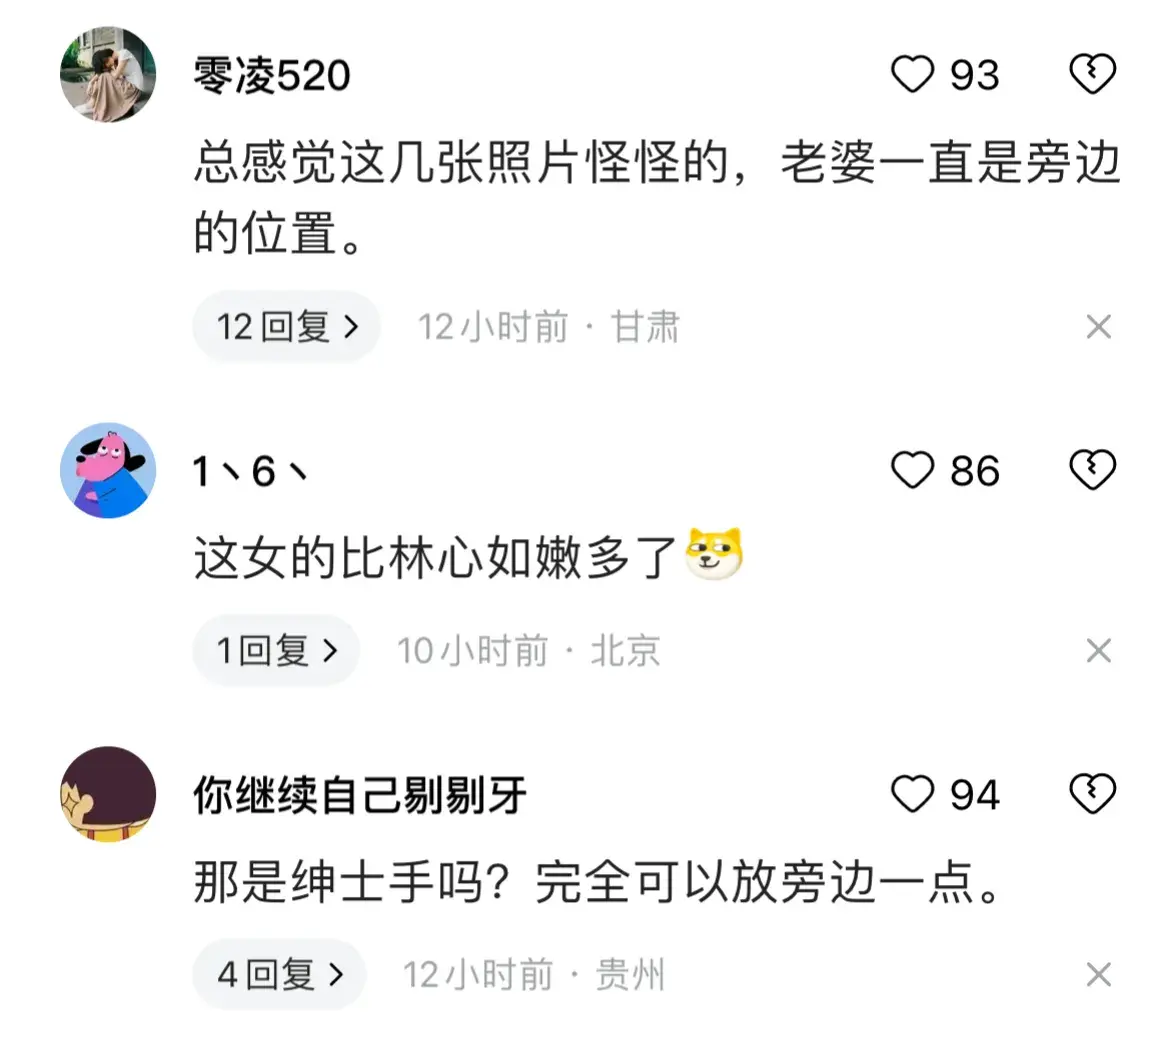Dismiss the 林心如 comment with X

1098,650
